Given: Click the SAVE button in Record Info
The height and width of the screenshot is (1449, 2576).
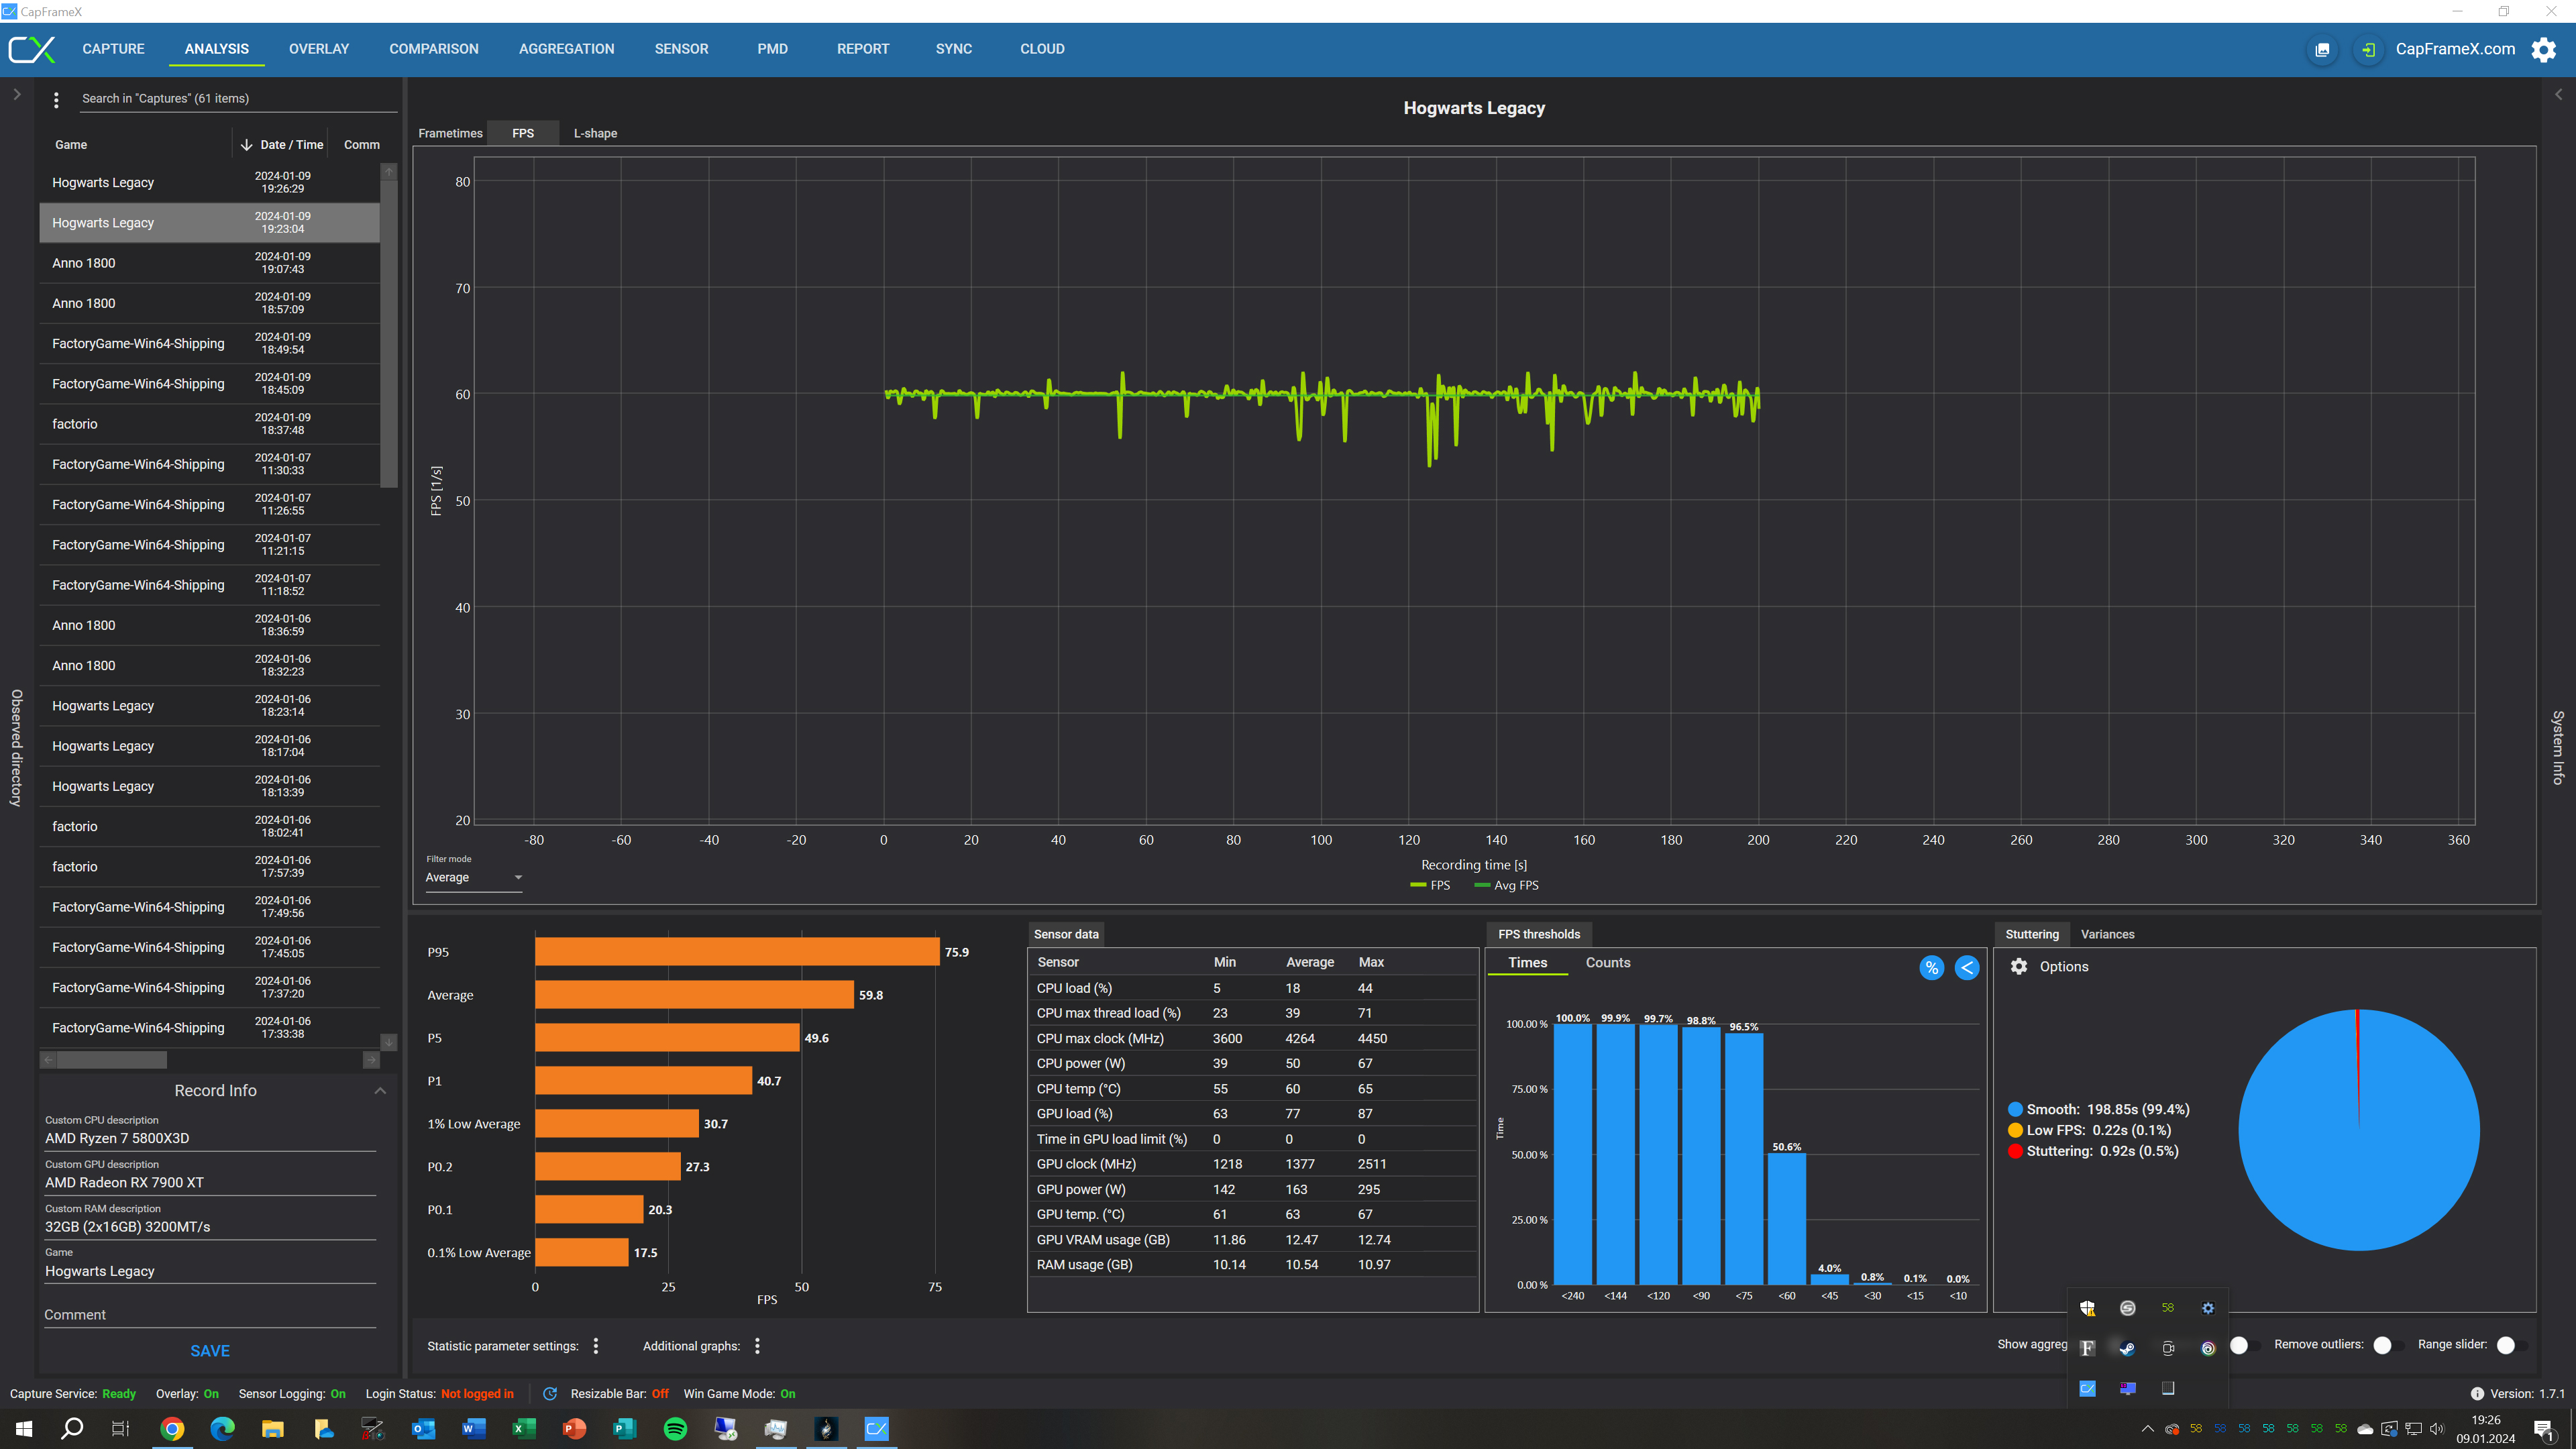Looking at the screenshot, I should coord(210,1350).
